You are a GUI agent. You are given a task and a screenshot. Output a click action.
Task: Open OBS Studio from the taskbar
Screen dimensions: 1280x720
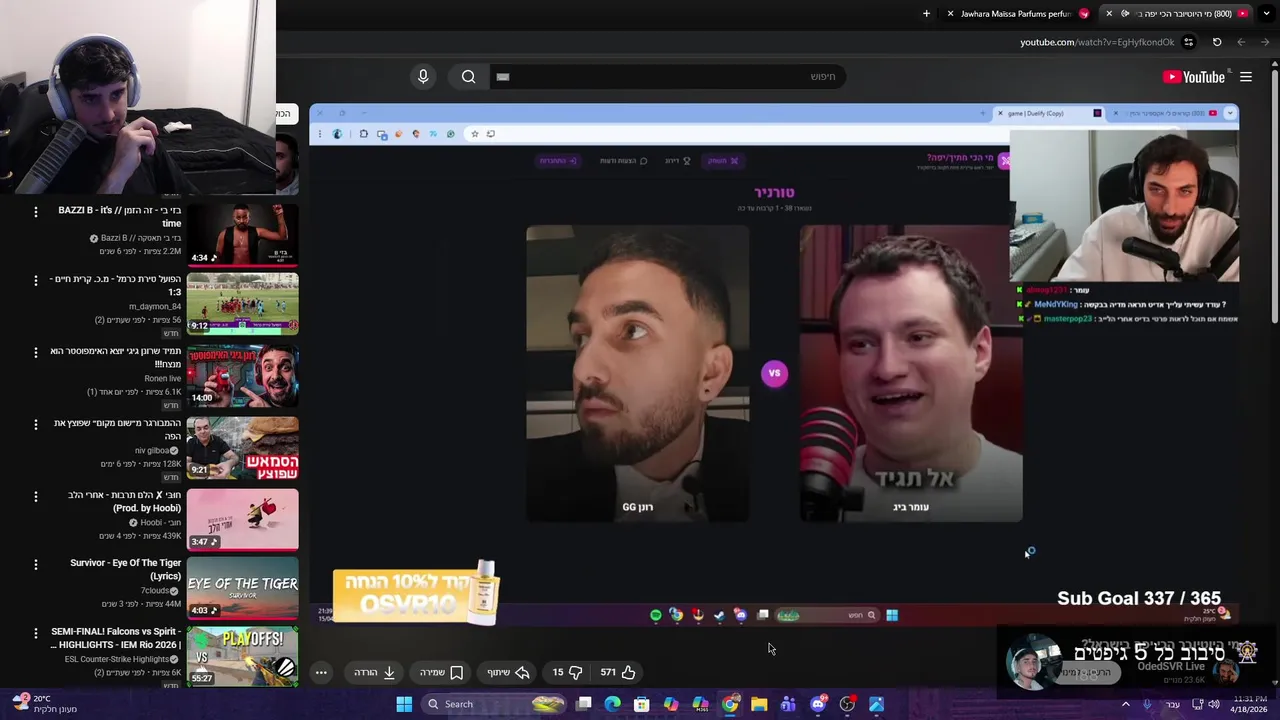tap(847, 704)
